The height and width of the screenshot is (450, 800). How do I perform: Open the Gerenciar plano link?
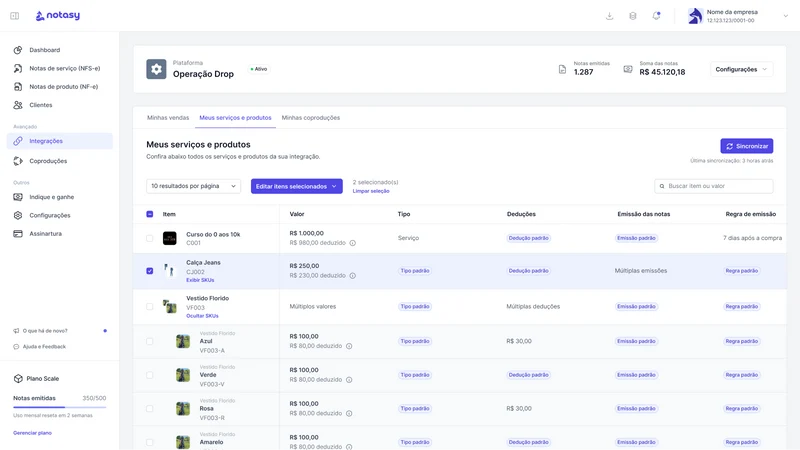[x=32, y=433]
